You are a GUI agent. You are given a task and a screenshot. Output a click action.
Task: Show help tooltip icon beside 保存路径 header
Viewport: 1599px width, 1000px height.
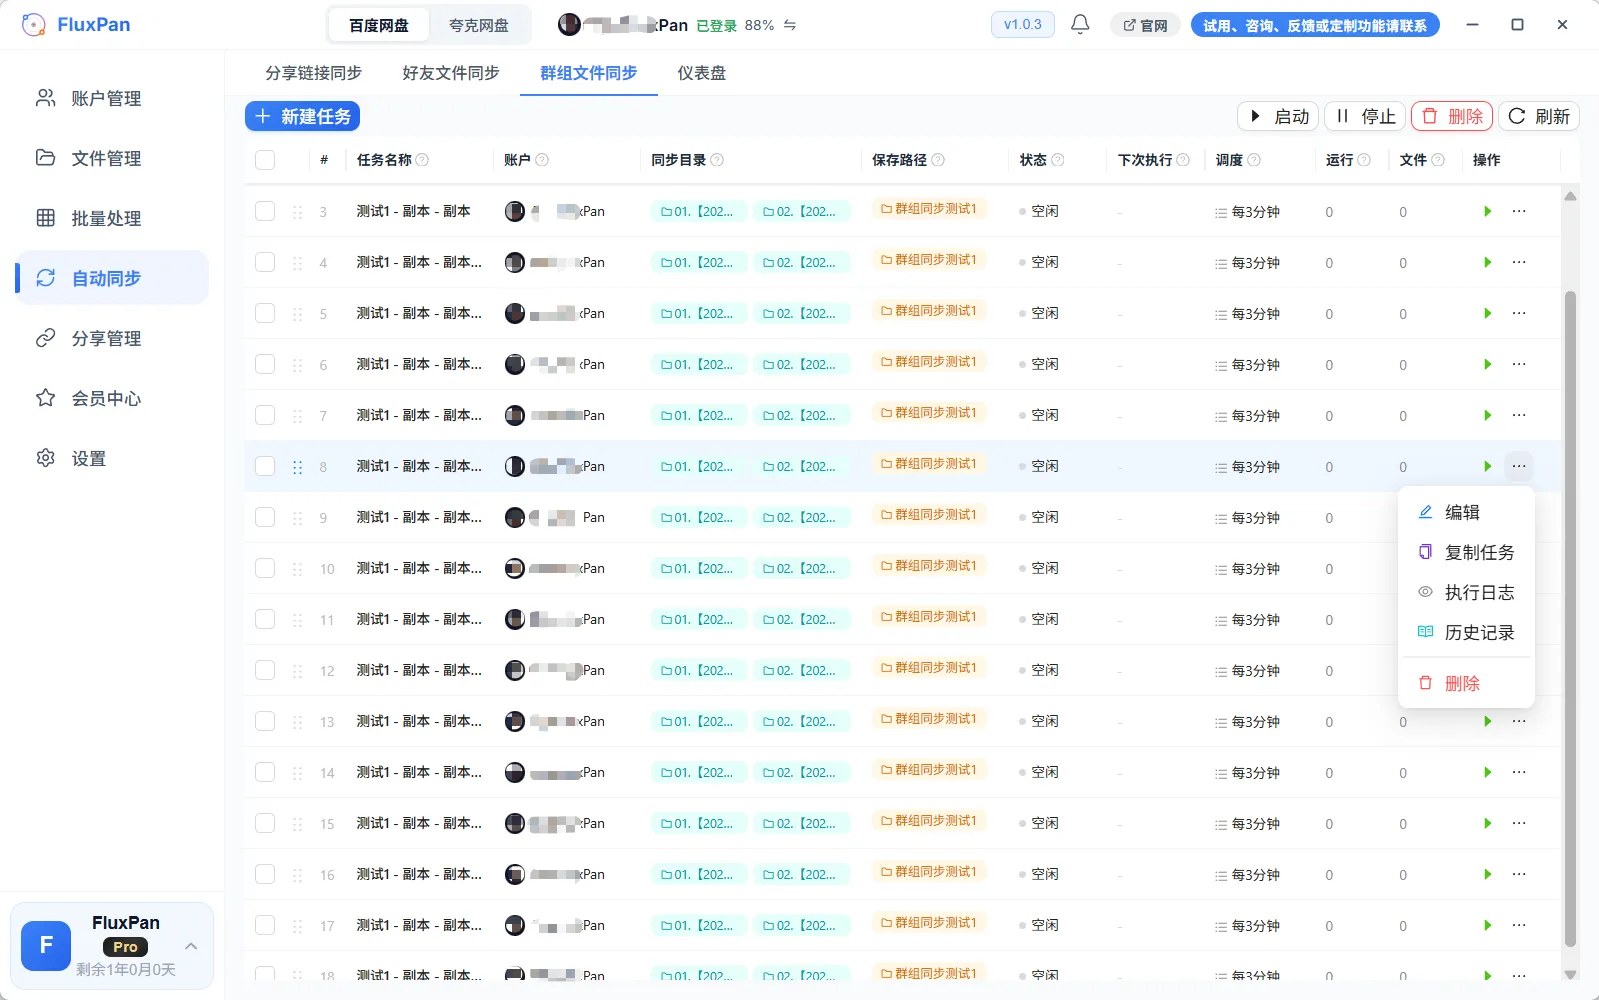[x=938, y=160]
